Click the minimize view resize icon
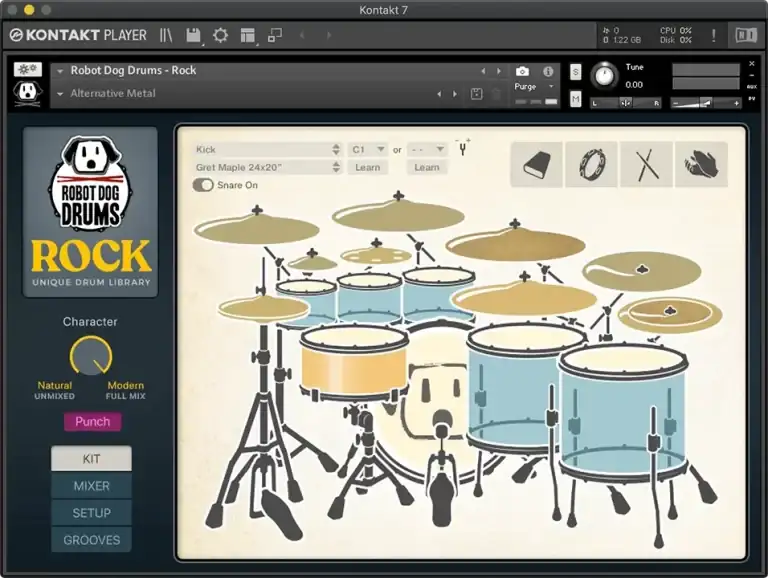 (x=275, y=35)
